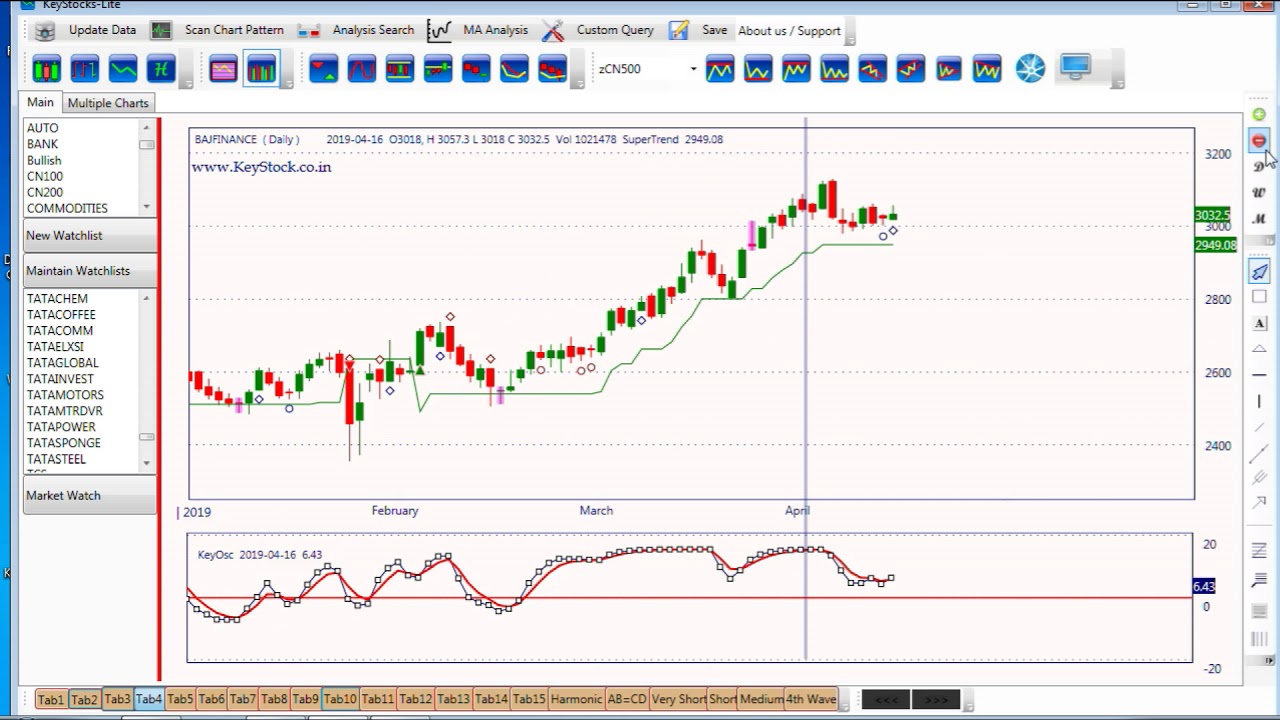Select Bullish in watchlist groups
1280x720 pixels.
tap(44, 160)
